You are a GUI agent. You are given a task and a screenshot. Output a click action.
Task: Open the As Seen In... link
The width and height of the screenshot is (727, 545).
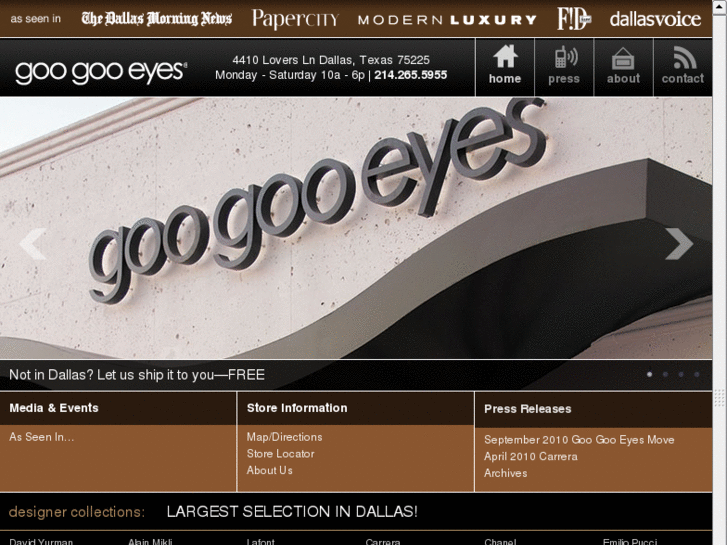tap(42, 437)
